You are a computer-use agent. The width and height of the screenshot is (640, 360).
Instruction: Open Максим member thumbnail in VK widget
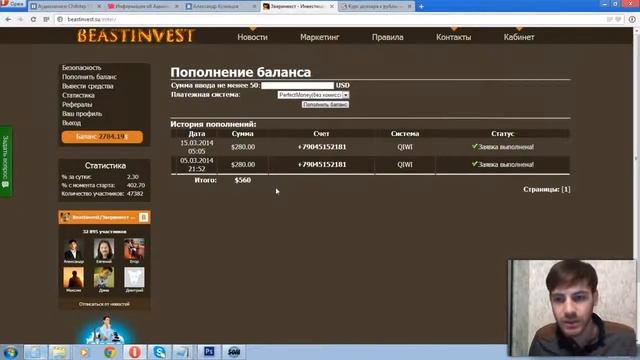coord(74,278)
